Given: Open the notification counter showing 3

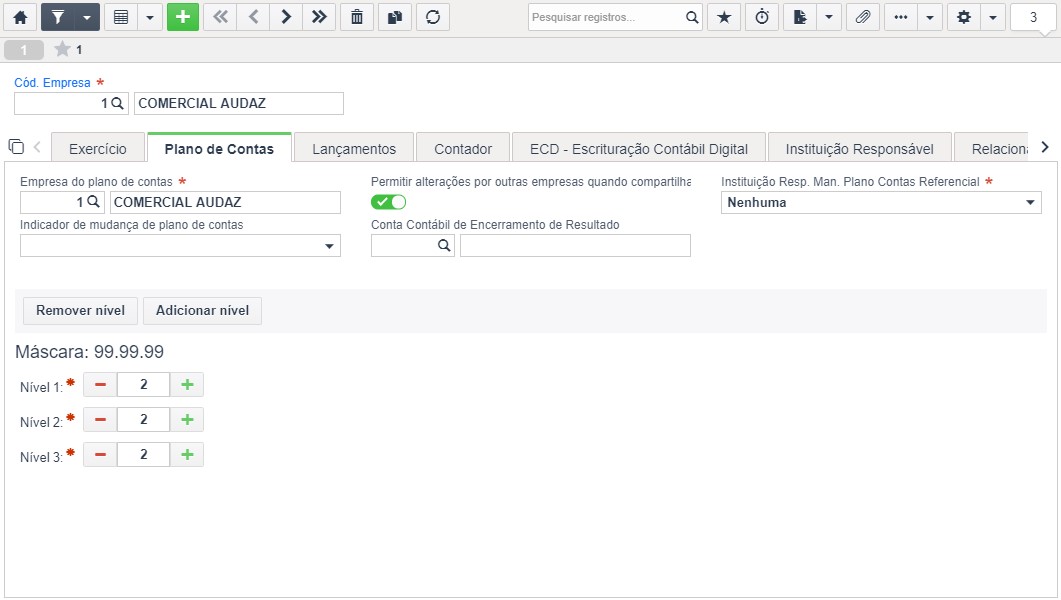Looking at the screenshot, I should pos(1033,18).
